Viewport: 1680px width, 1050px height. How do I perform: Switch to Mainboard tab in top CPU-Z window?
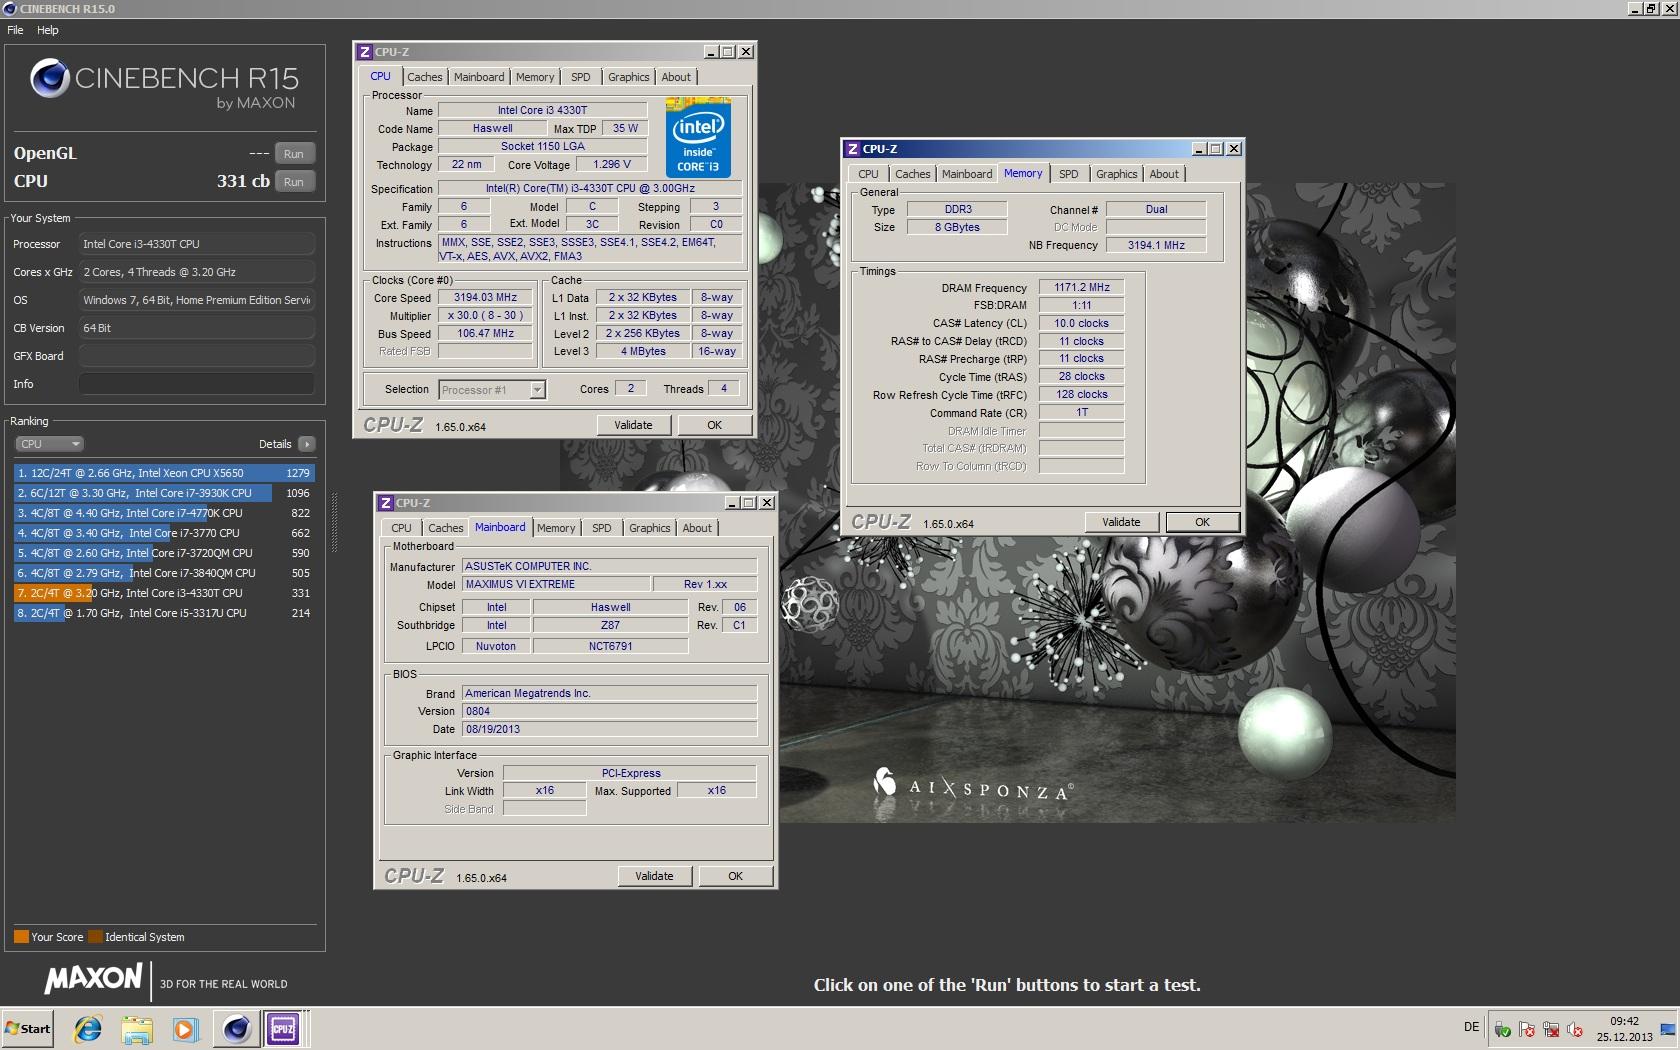pos(479,77)
